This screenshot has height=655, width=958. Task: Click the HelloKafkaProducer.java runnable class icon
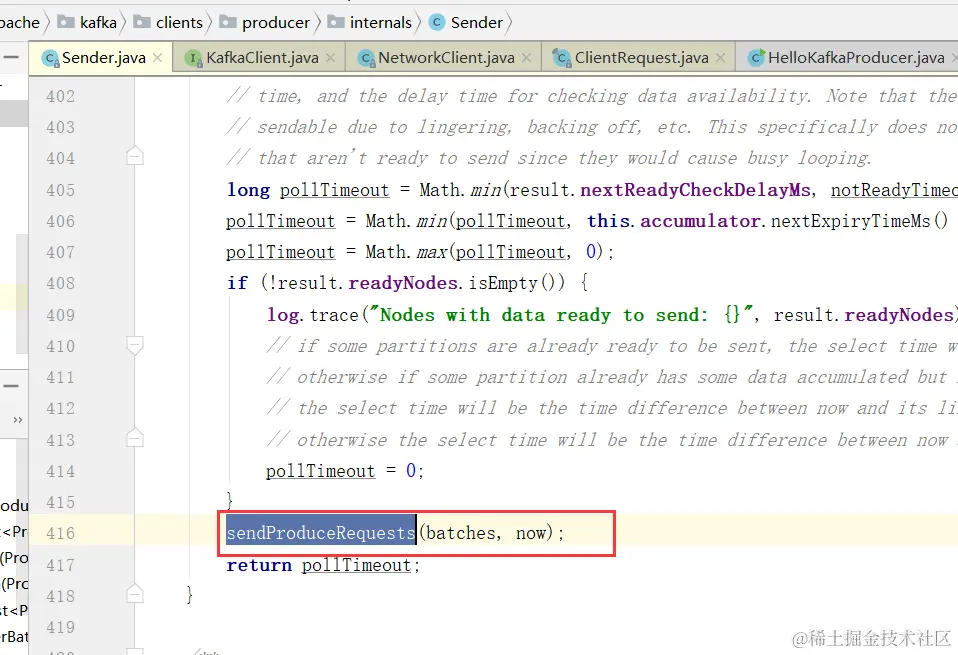[x=756, y=57]
